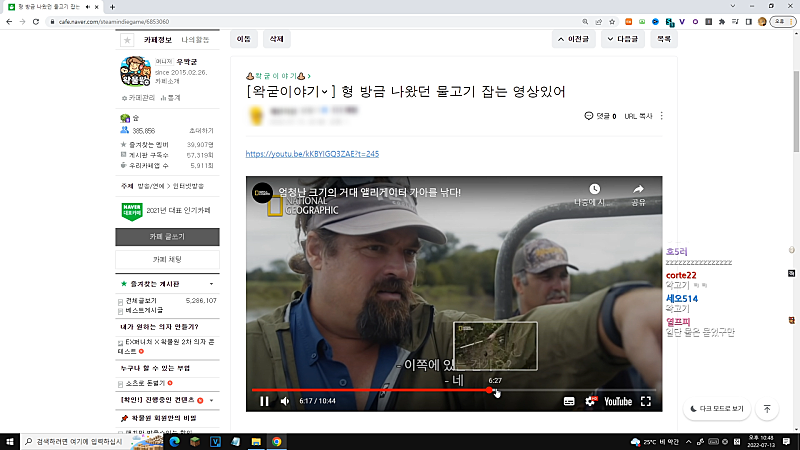Open post options three-dot menu
Screen dimensions: 800x450
click(661, 116)
